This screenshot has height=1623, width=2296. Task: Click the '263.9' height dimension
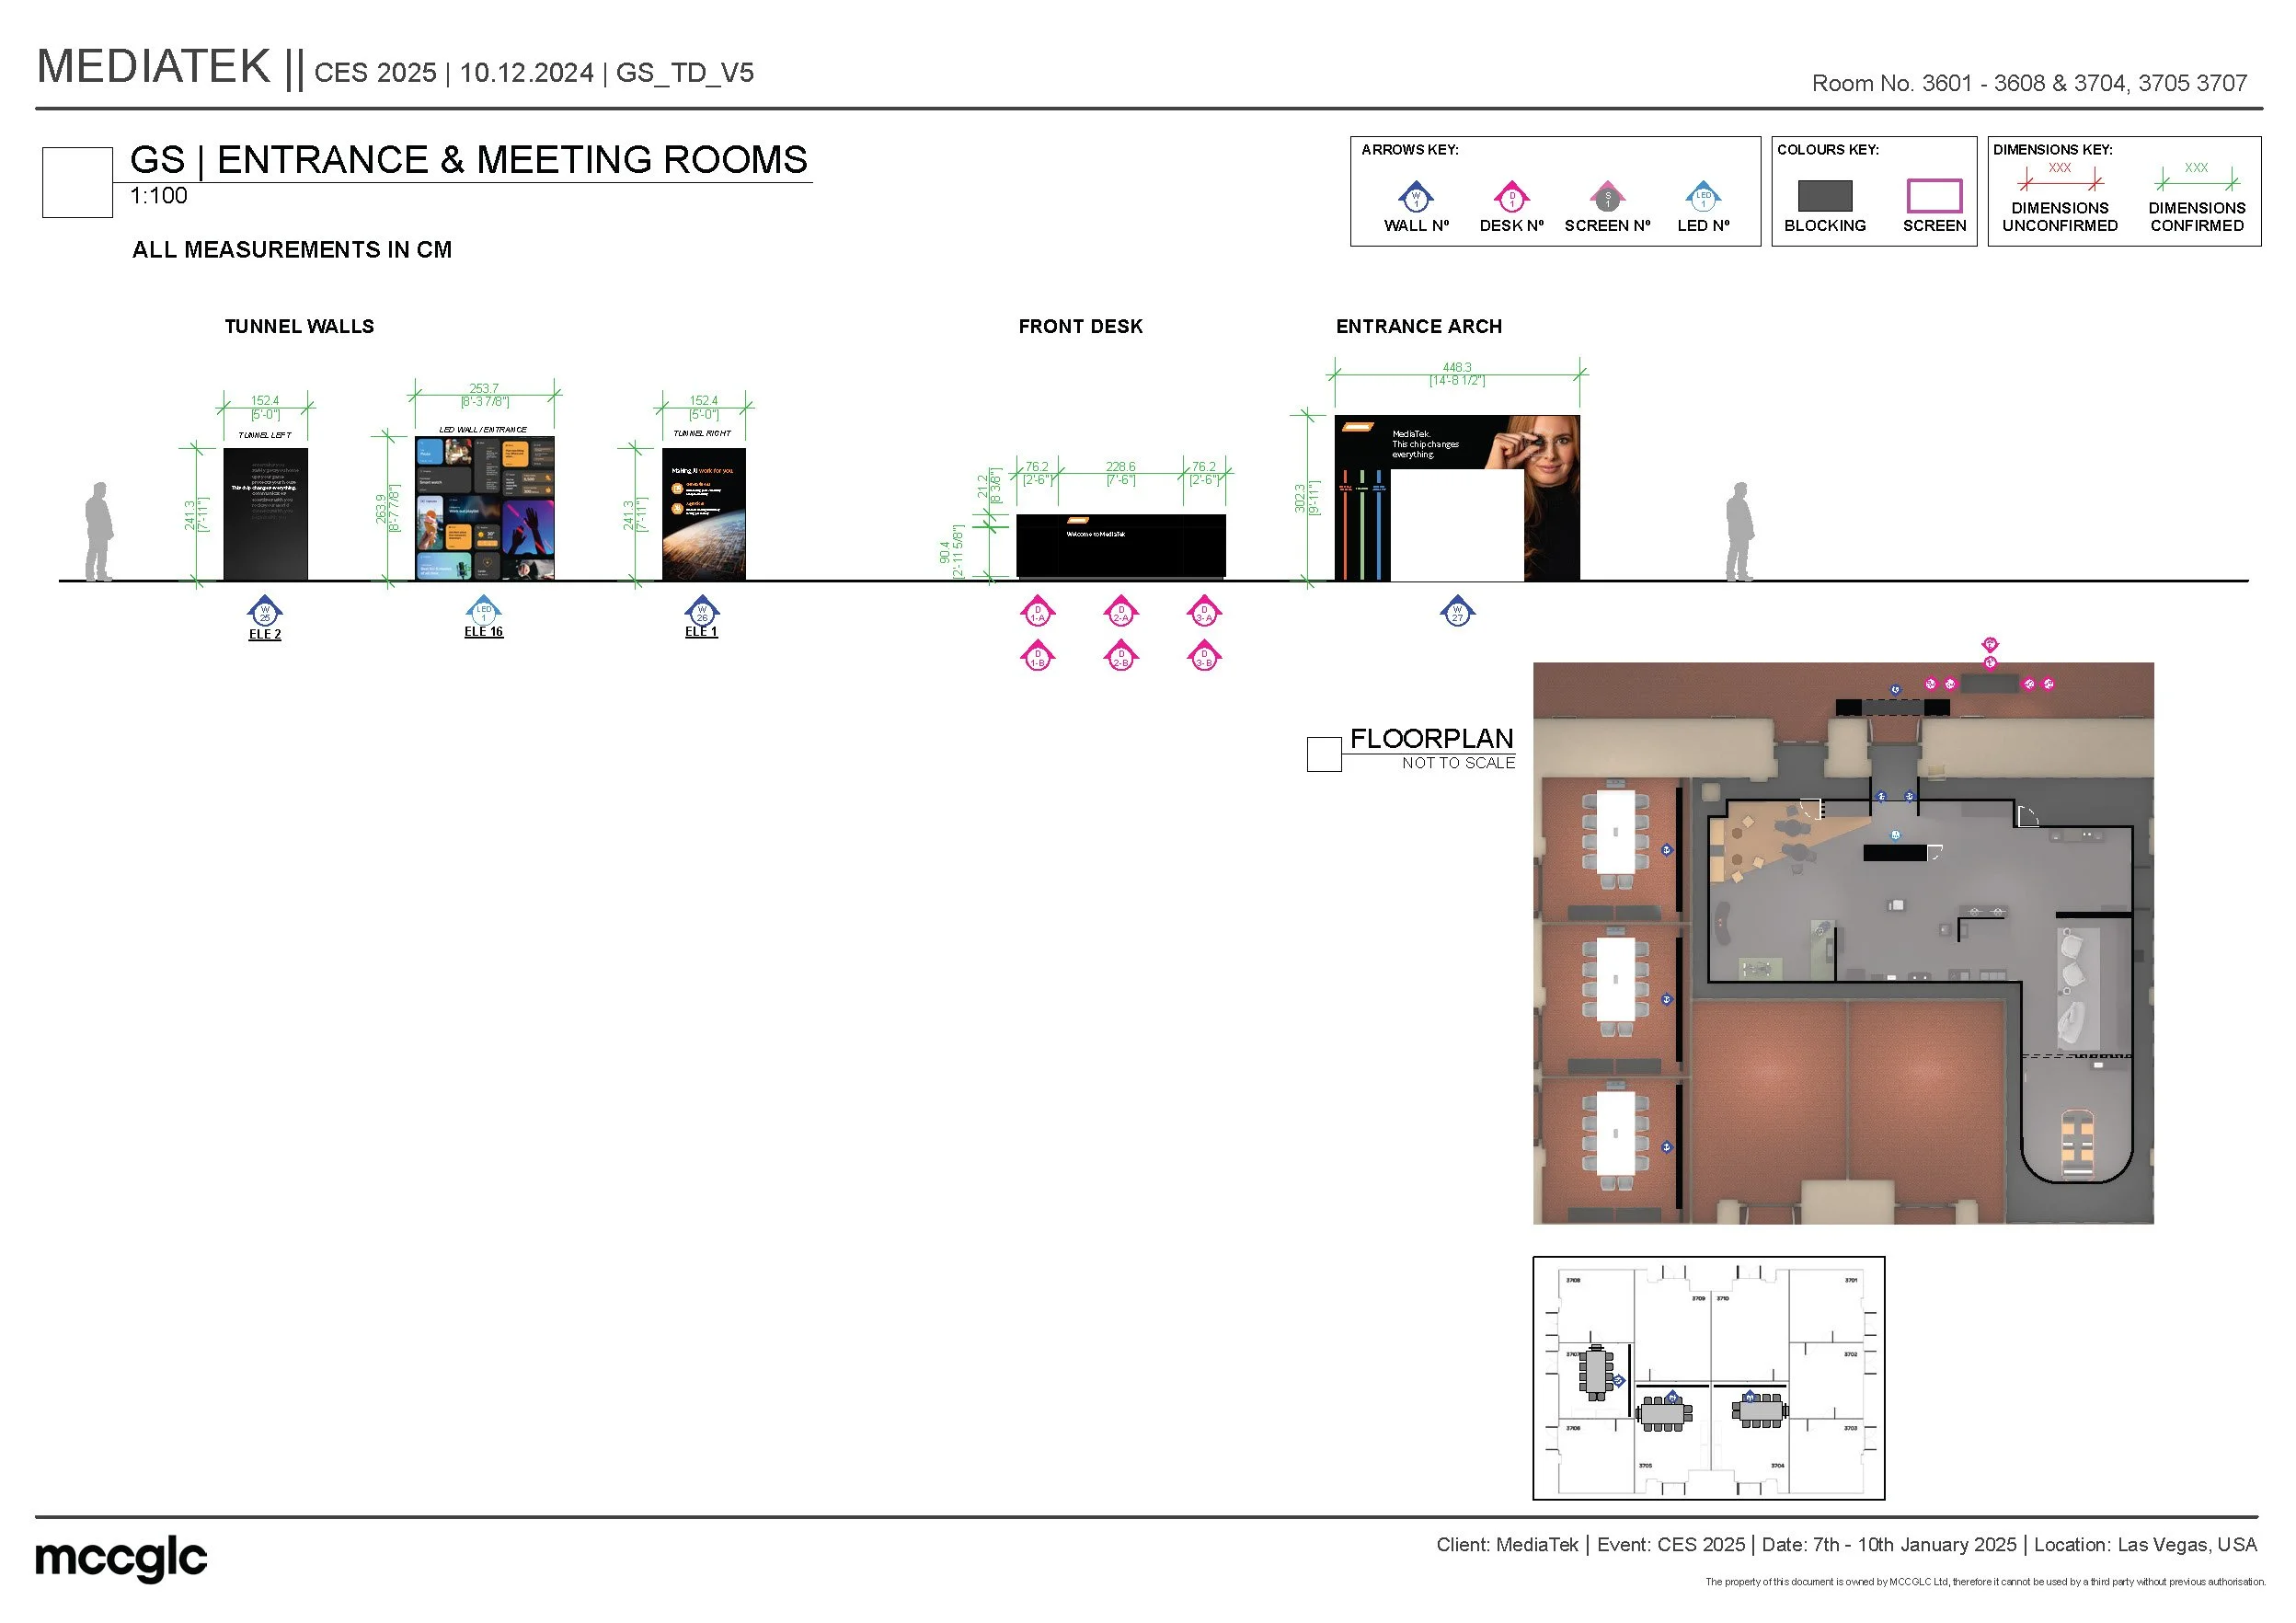pos(381,508)
